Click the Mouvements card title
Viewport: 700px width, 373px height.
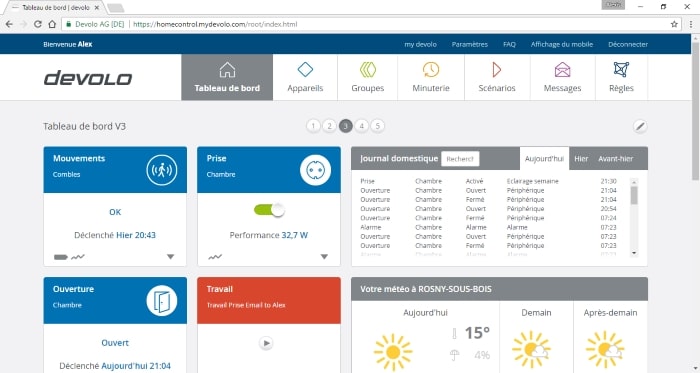[79, 158]
